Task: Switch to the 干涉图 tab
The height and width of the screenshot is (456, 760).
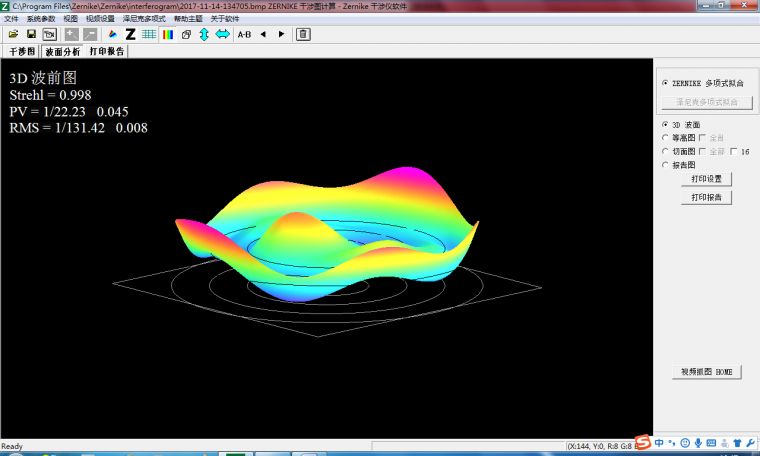Action: 22,51
